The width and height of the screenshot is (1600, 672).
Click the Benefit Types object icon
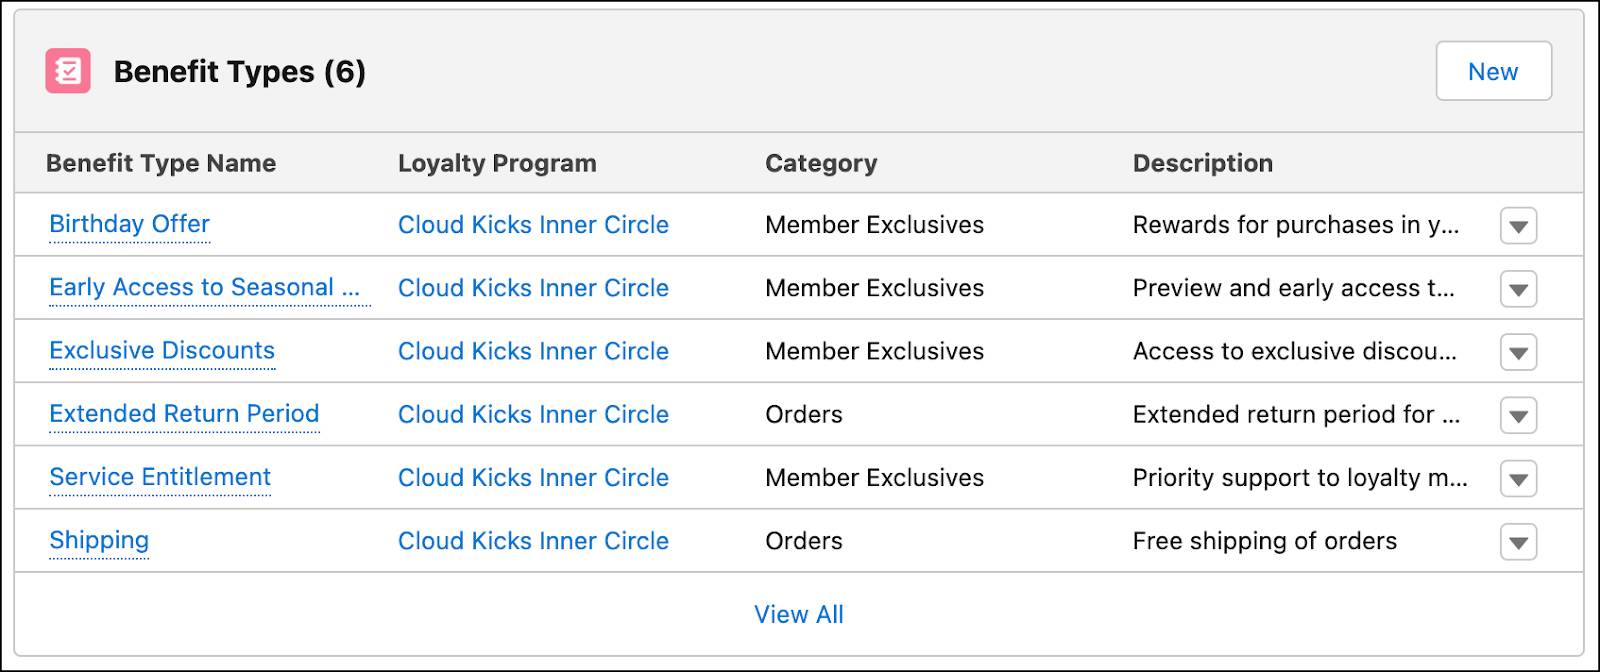66,71
